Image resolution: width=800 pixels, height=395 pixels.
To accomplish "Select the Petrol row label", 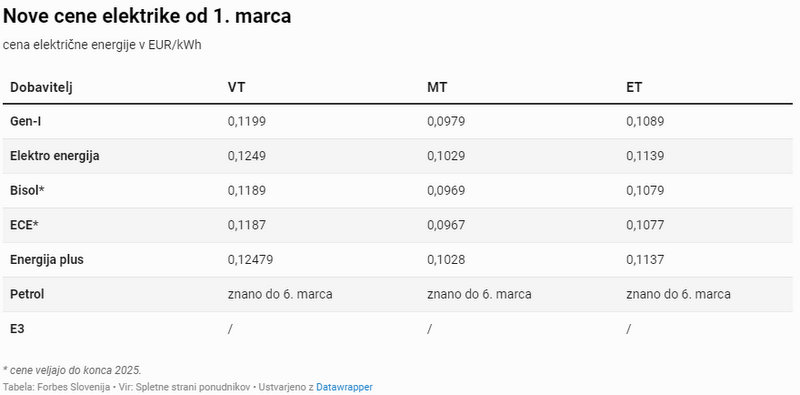I will click(27, 294).
